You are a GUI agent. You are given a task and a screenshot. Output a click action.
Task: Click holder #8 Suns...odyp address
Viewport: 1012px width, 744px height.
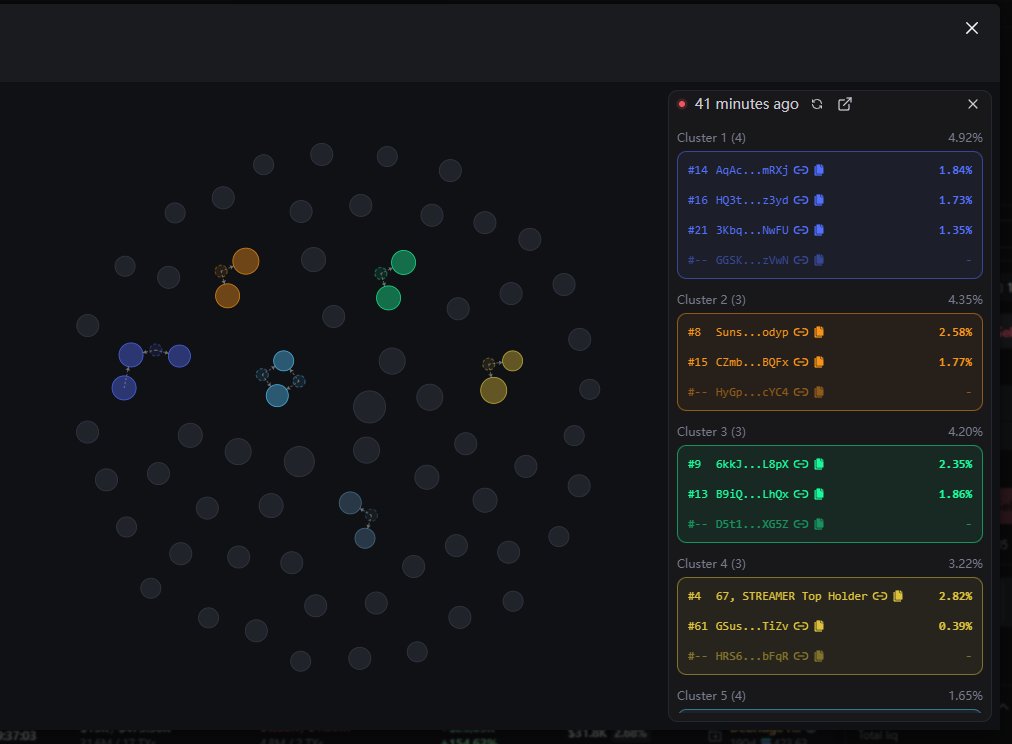[x=752, y=332]
